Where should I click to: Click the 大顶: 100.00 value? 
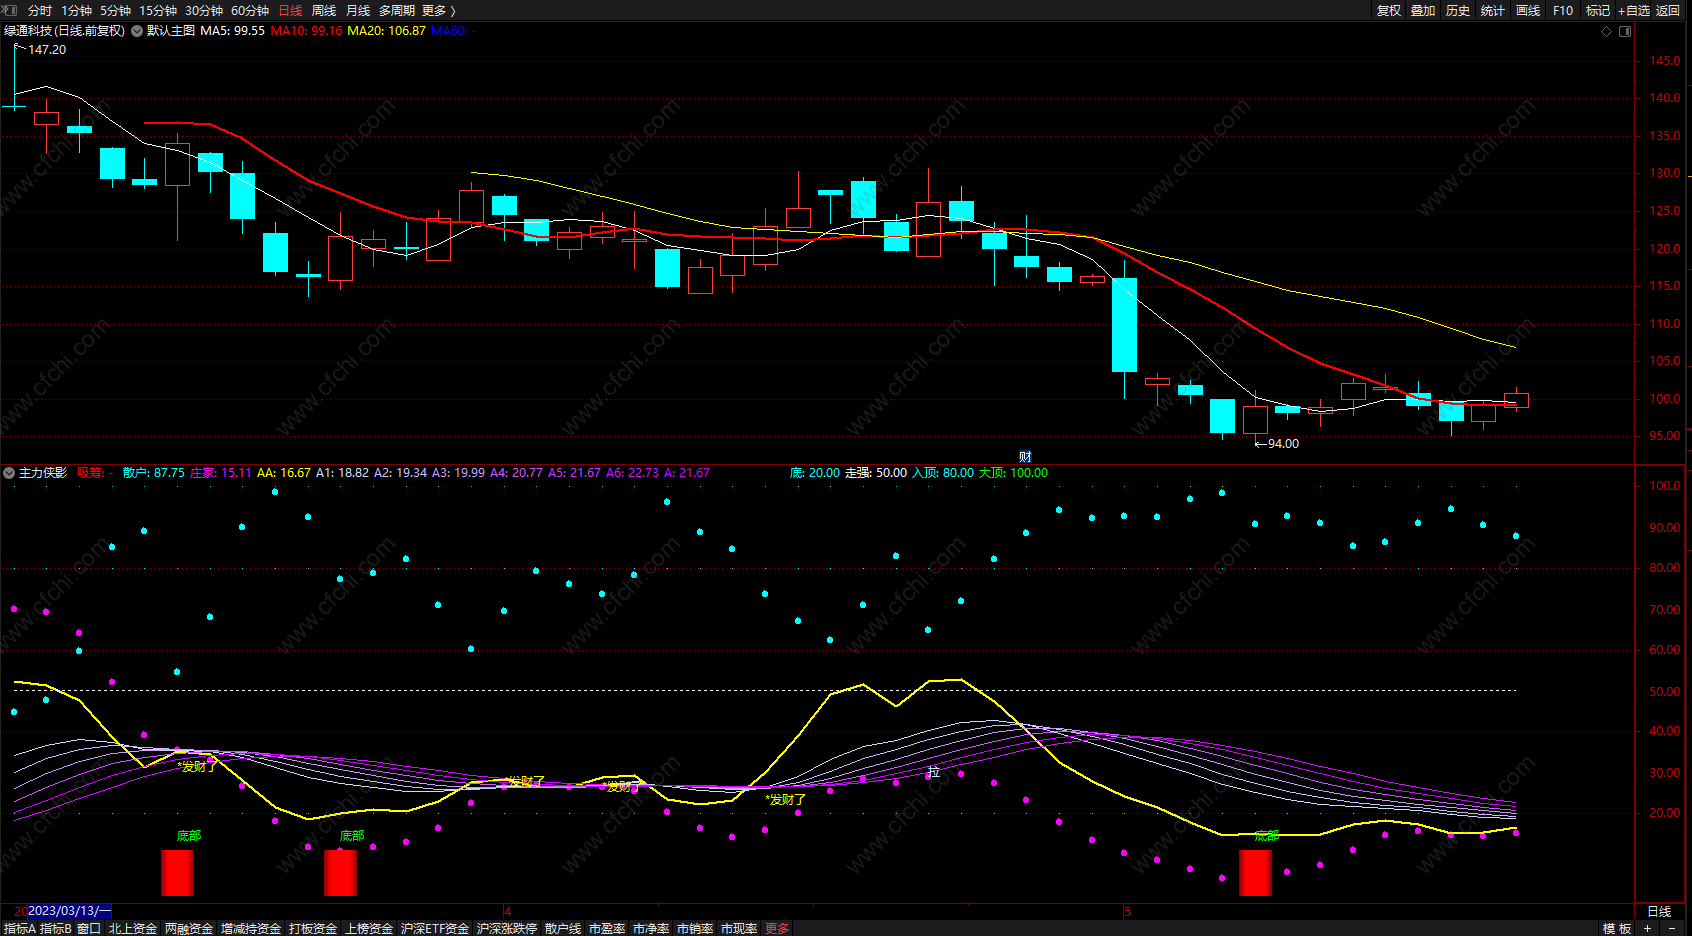[1013, 473]
